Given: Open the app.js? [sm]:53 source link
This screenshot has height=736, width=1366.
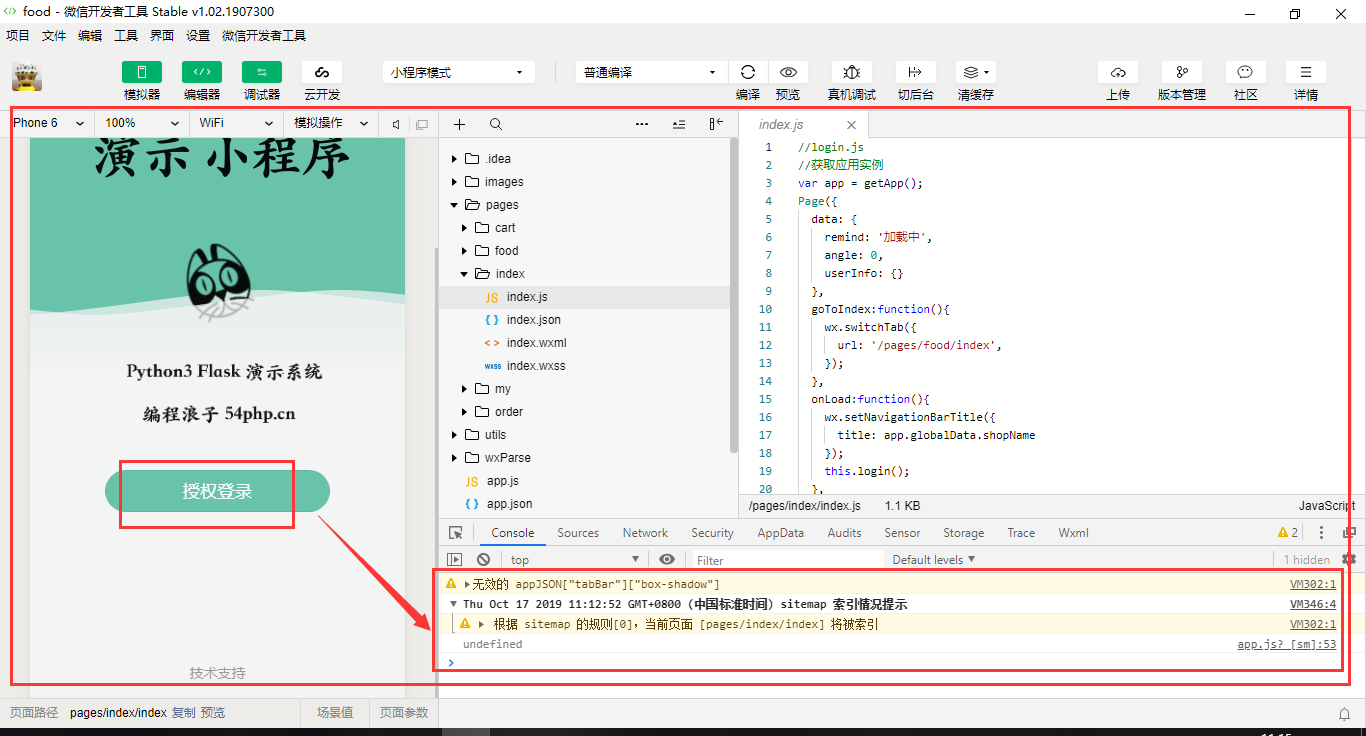Looking at the screenshot, I should coord(1287,644).
